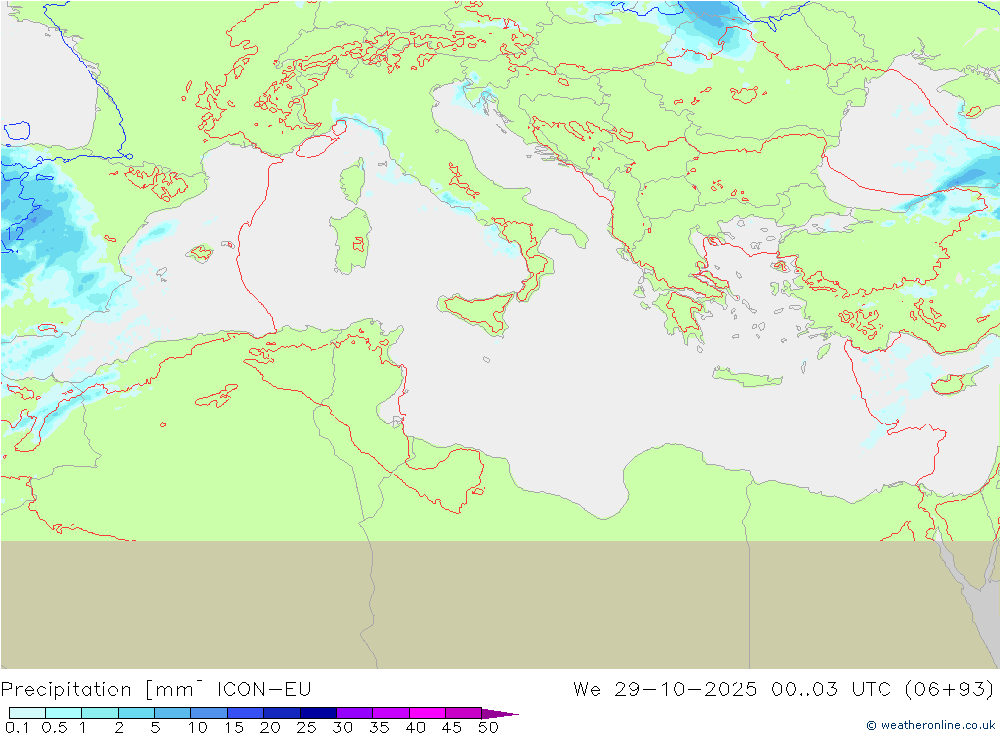Pick the 45–50 mm legend swatch
The width and height of the screenshot is (1000, 733).
tap(464, 713)
